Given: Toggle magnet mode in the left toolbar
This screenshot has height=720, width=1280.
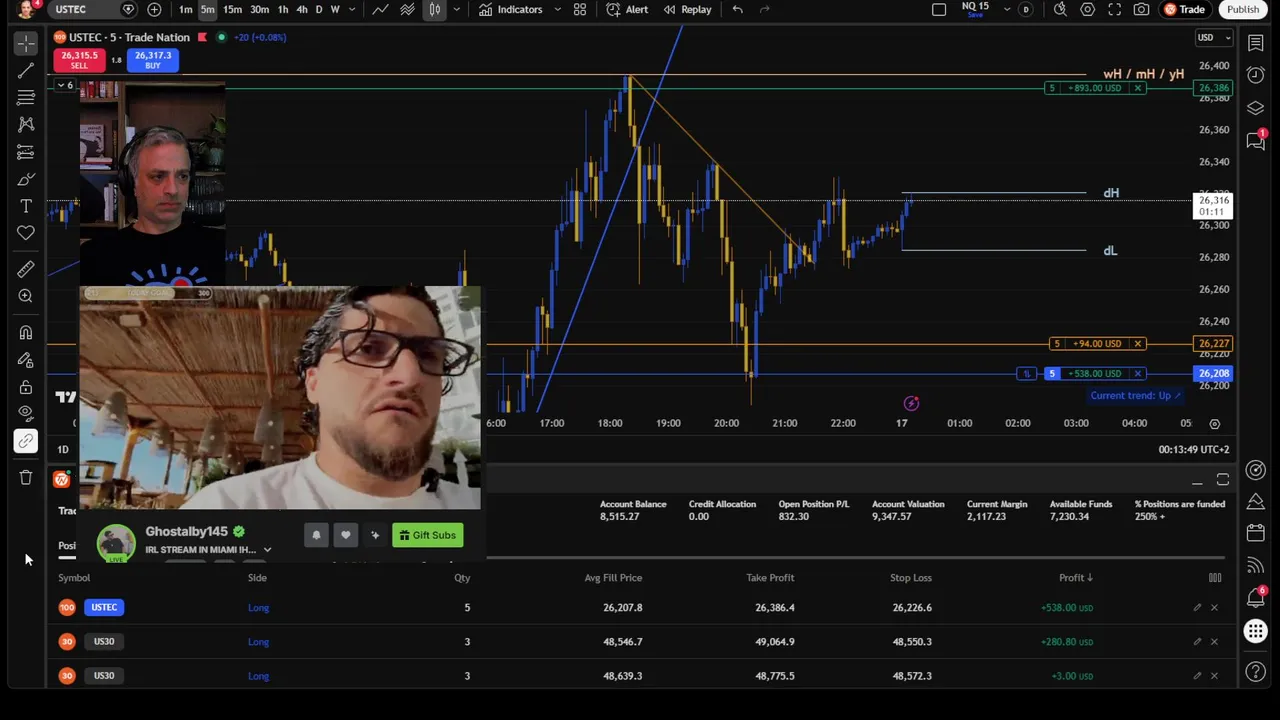Looking at the screenshot, I should [x=26, y=332].
